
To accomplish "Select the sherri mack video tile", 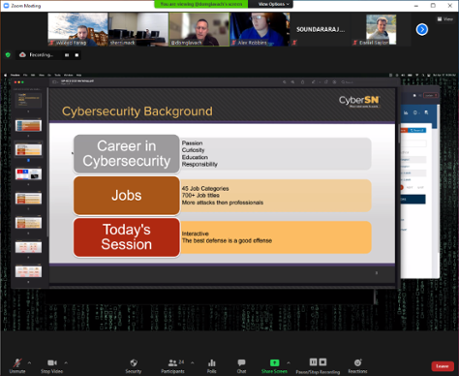I will [138, 29].
